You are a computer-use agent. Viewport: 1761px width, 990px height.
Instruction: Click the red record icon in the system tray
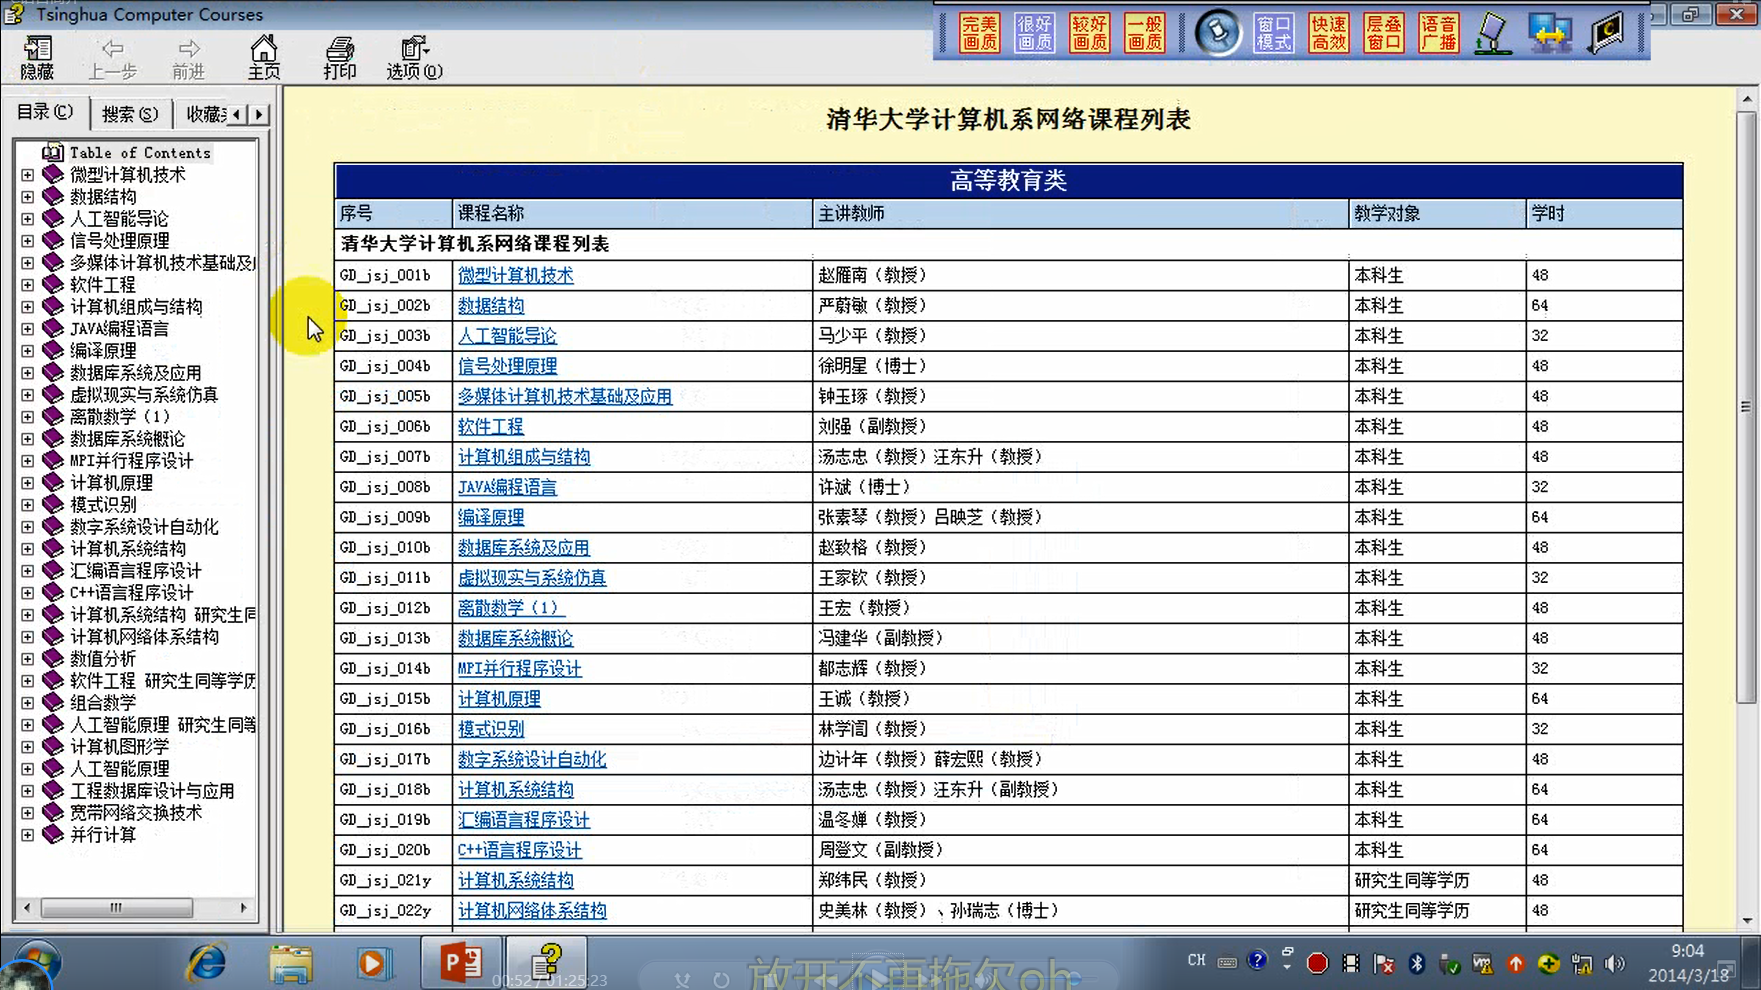[x=1317, y=963]
